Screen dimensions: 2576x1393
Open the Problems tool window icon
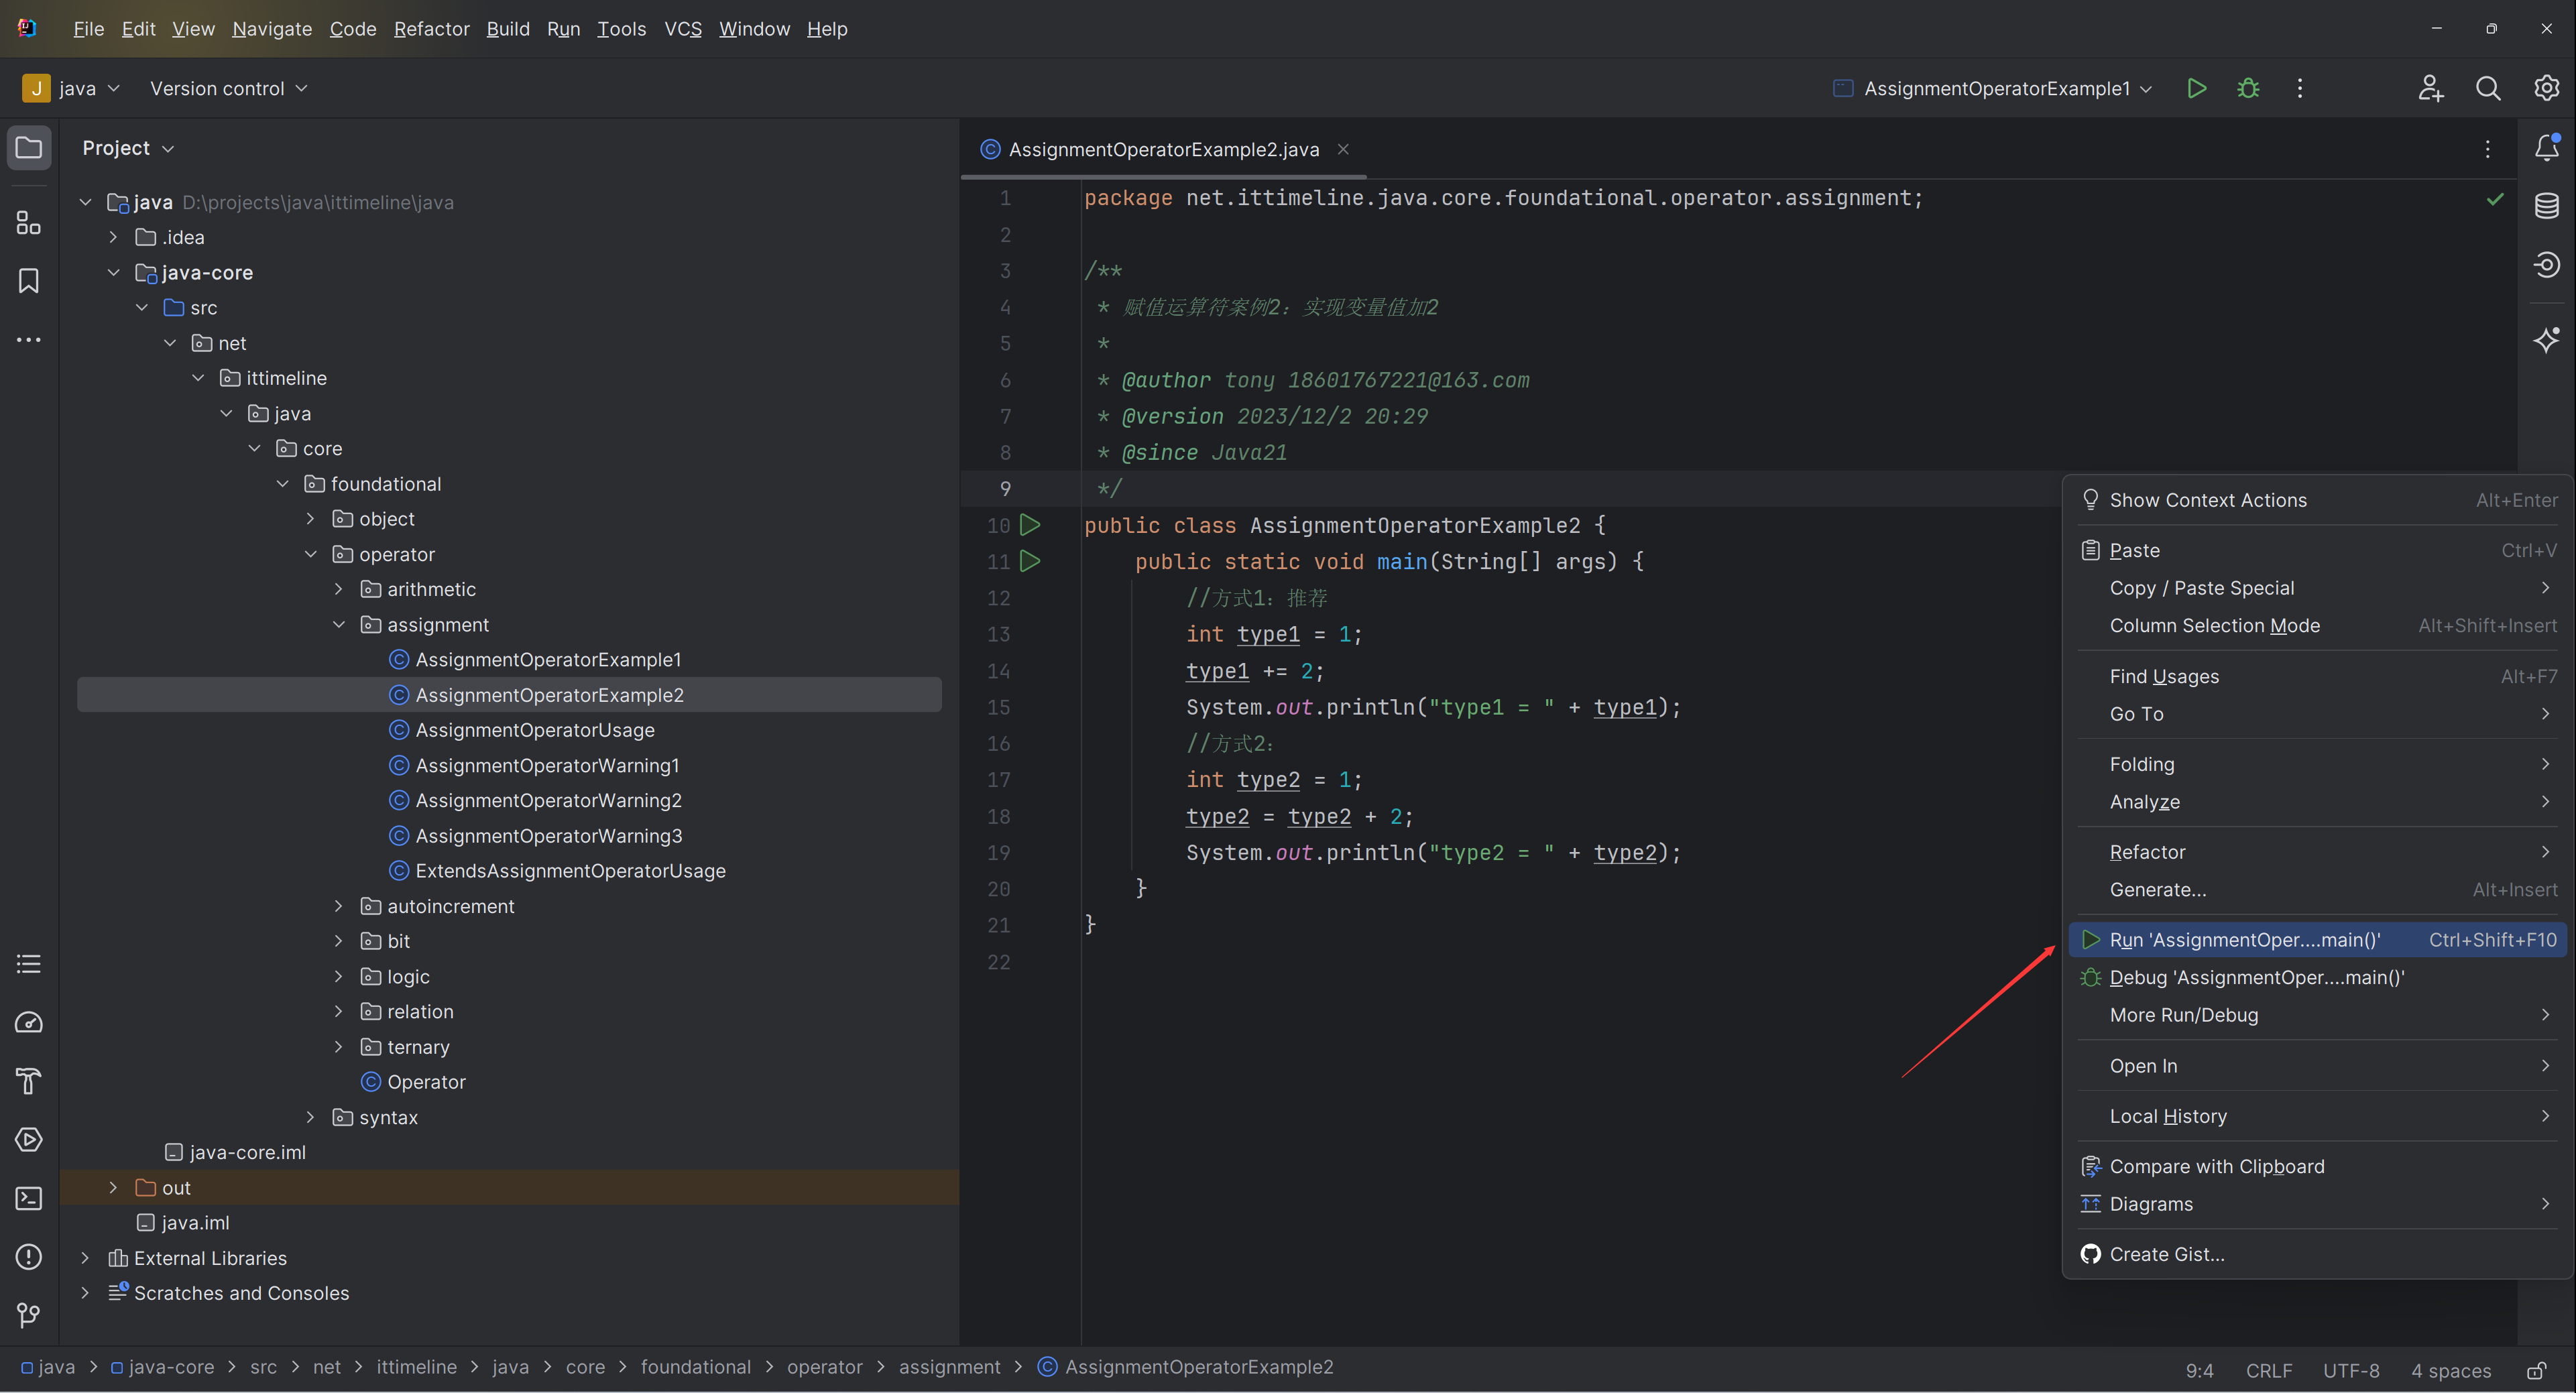(x=29, y=1256)
